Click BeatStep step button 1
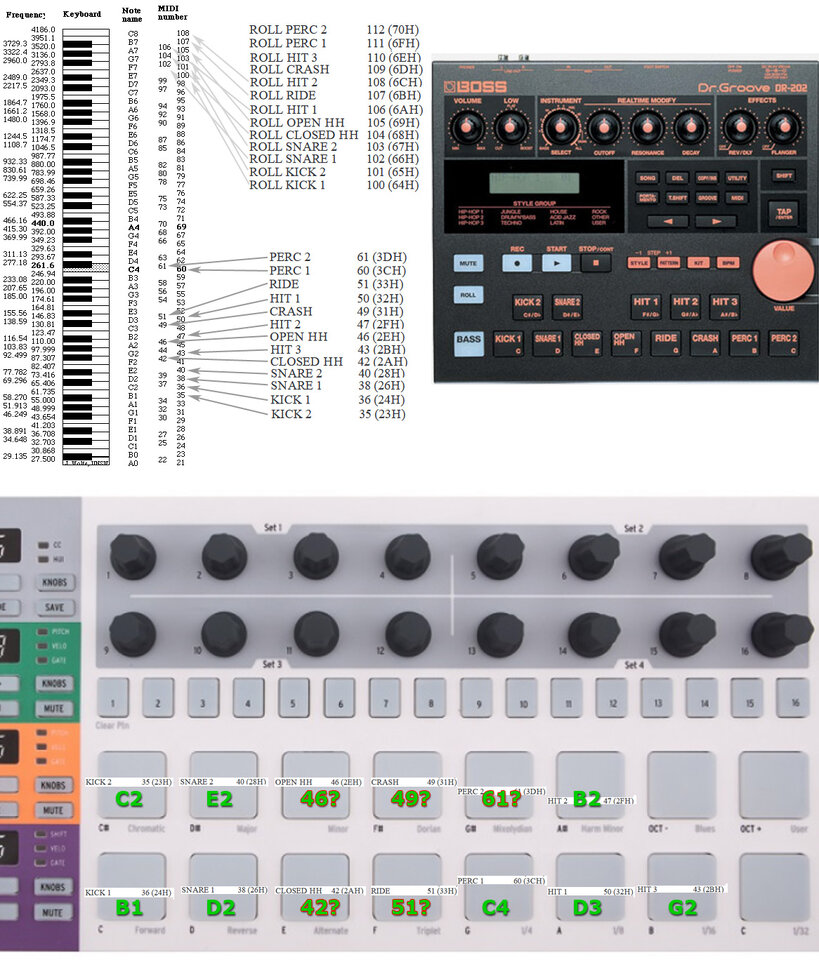Image resolution: width=819 pixels, height=960 pixels. (113, 699)
